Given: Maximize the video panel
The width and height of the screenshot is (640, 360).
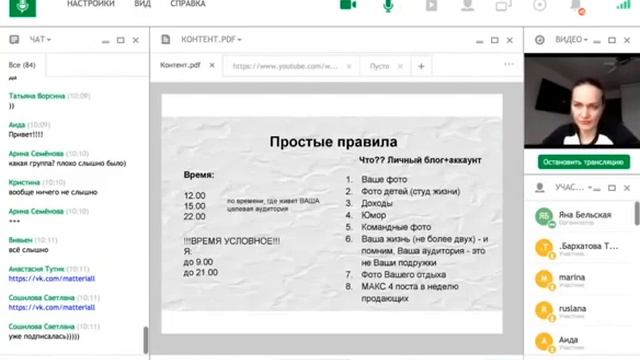Looking at the screenshot, I should coord(612,40).
